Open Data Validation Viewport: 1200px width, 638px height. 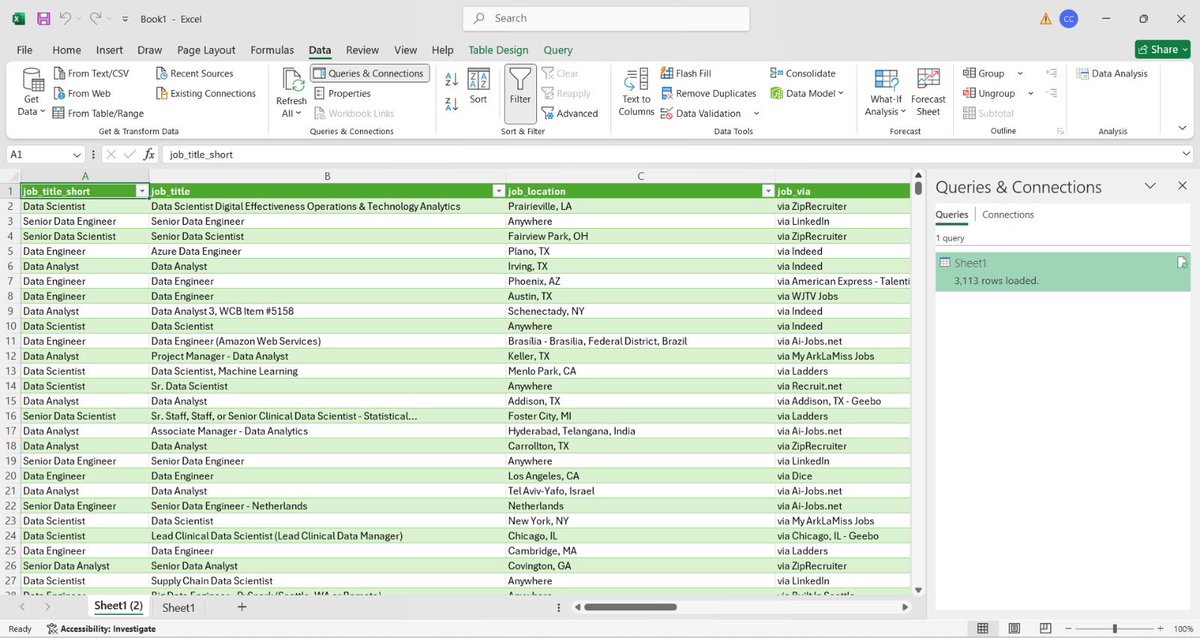point(700,113)
